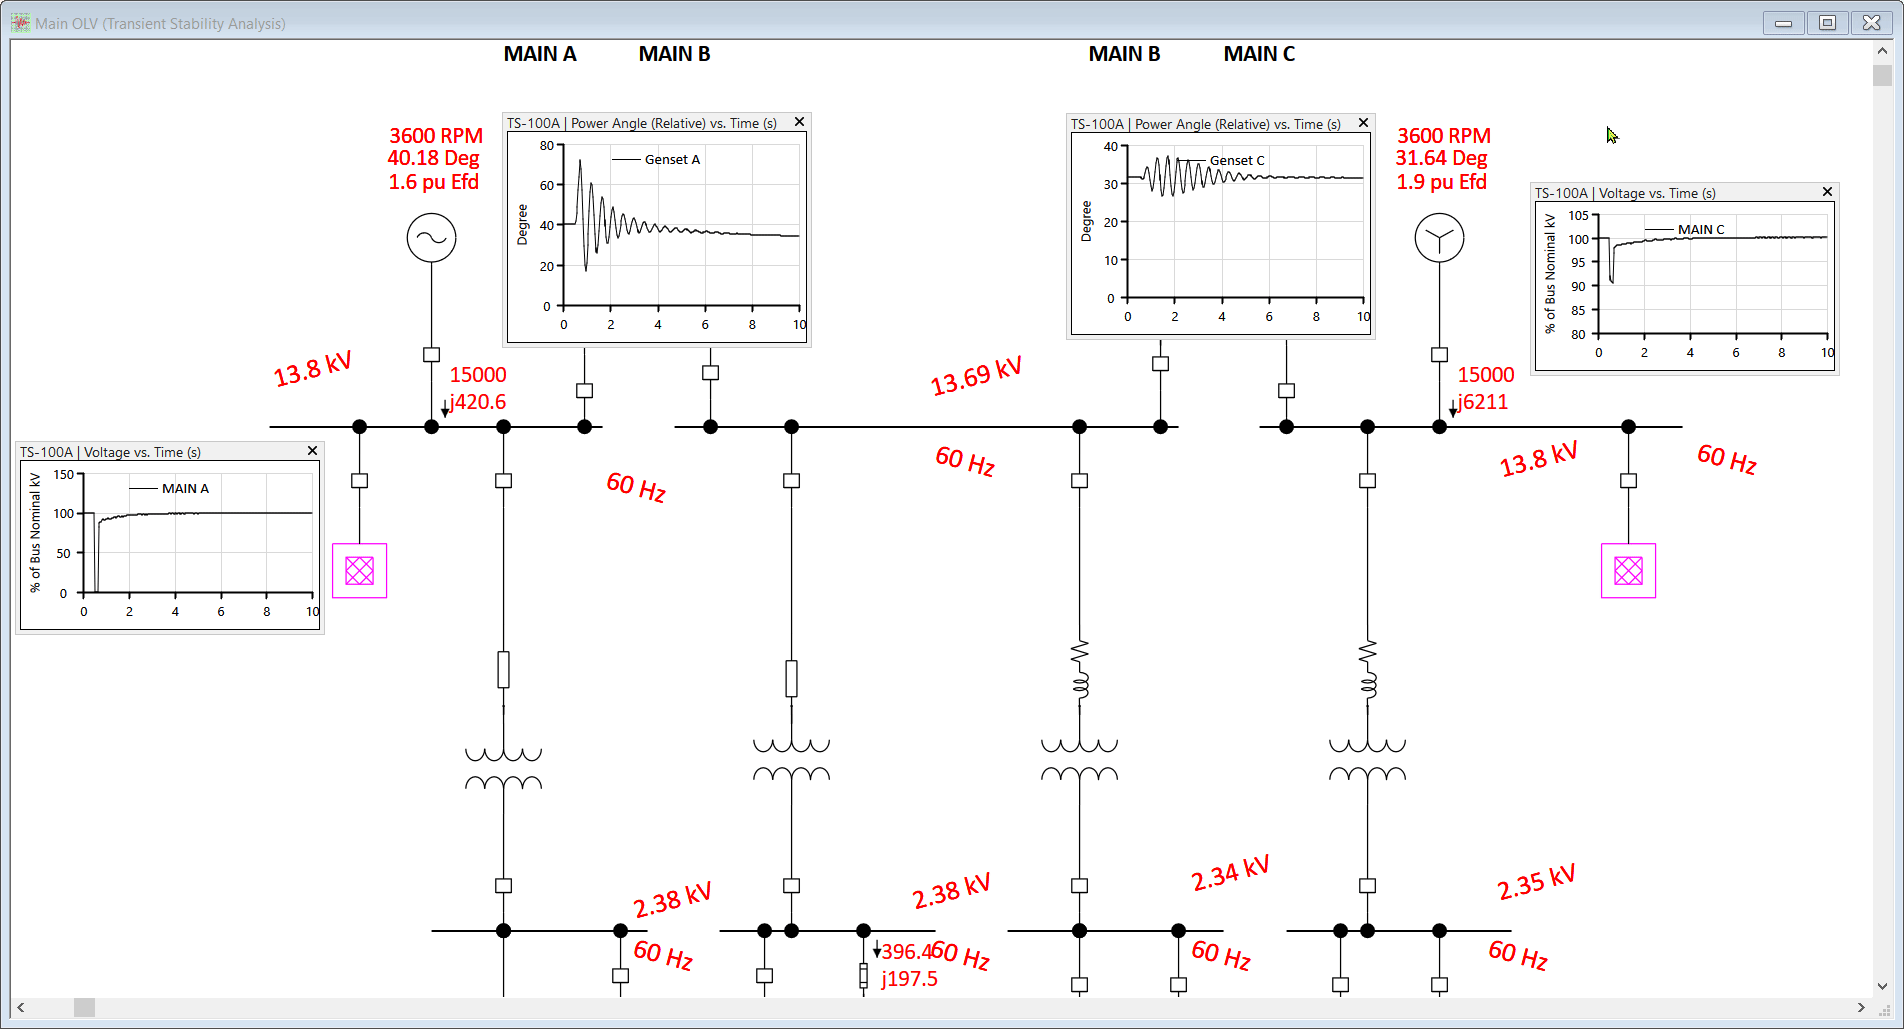The width and height of the screenshot is (1904, 1029).
Task: Click the left arrow on the horizontal scrollbar
Action: click(x=20, y=1008)
